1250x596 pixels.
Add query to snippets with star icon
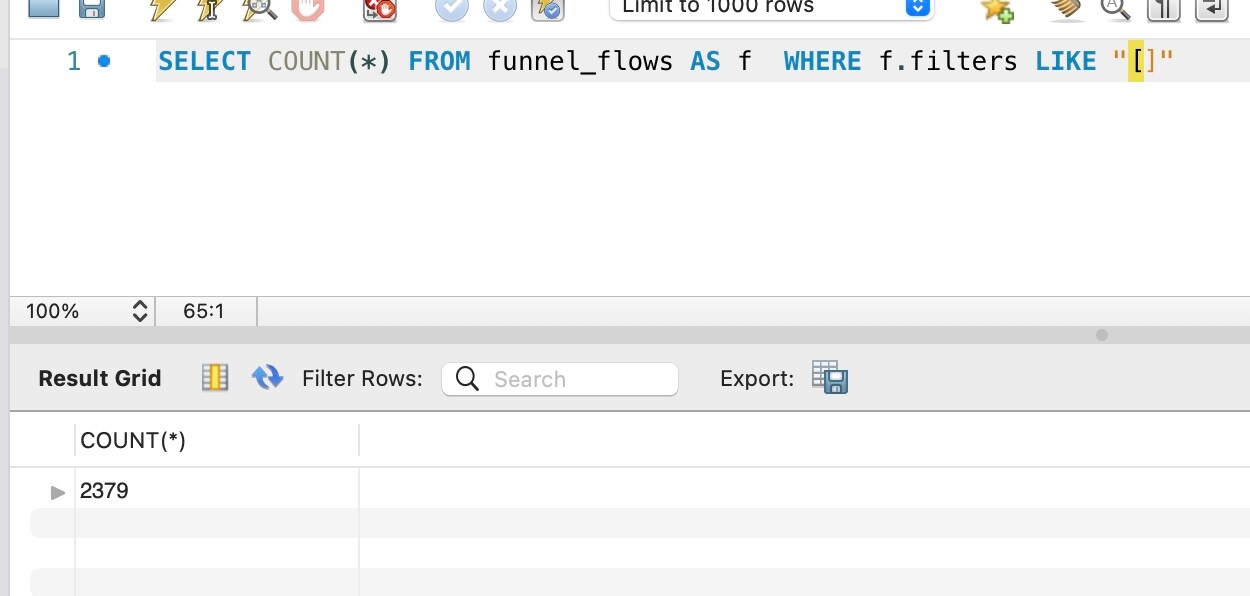click(x=997, y=10)
